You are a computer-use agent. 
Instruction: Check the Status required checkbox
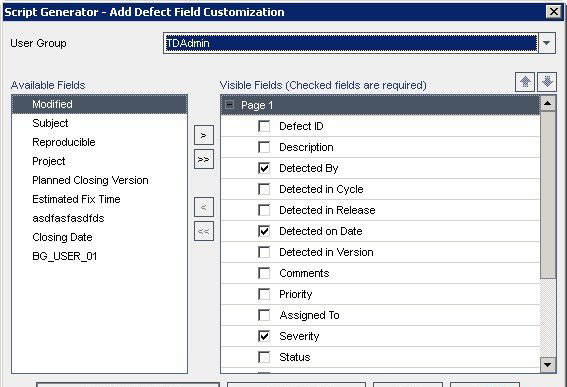click(x=264, y=357)
